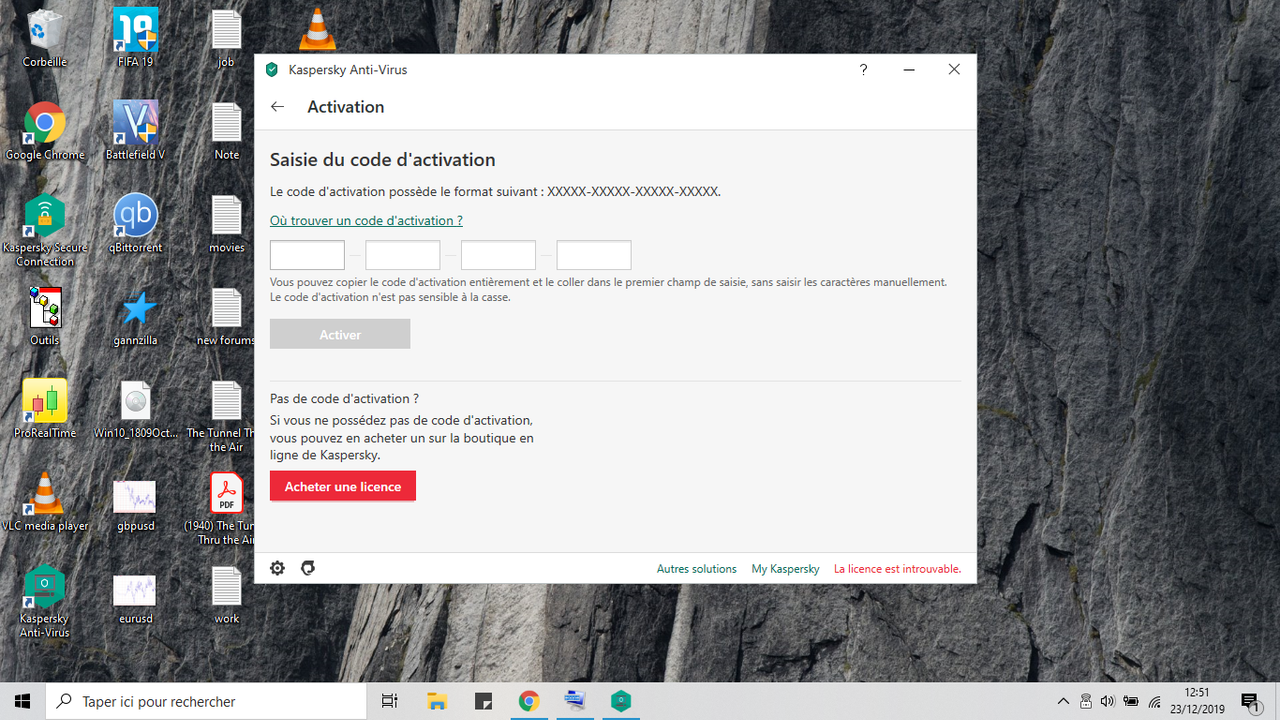Click the second activation code field
Image resolution: width=1280 pixels, height=720 pixels.
403,255
